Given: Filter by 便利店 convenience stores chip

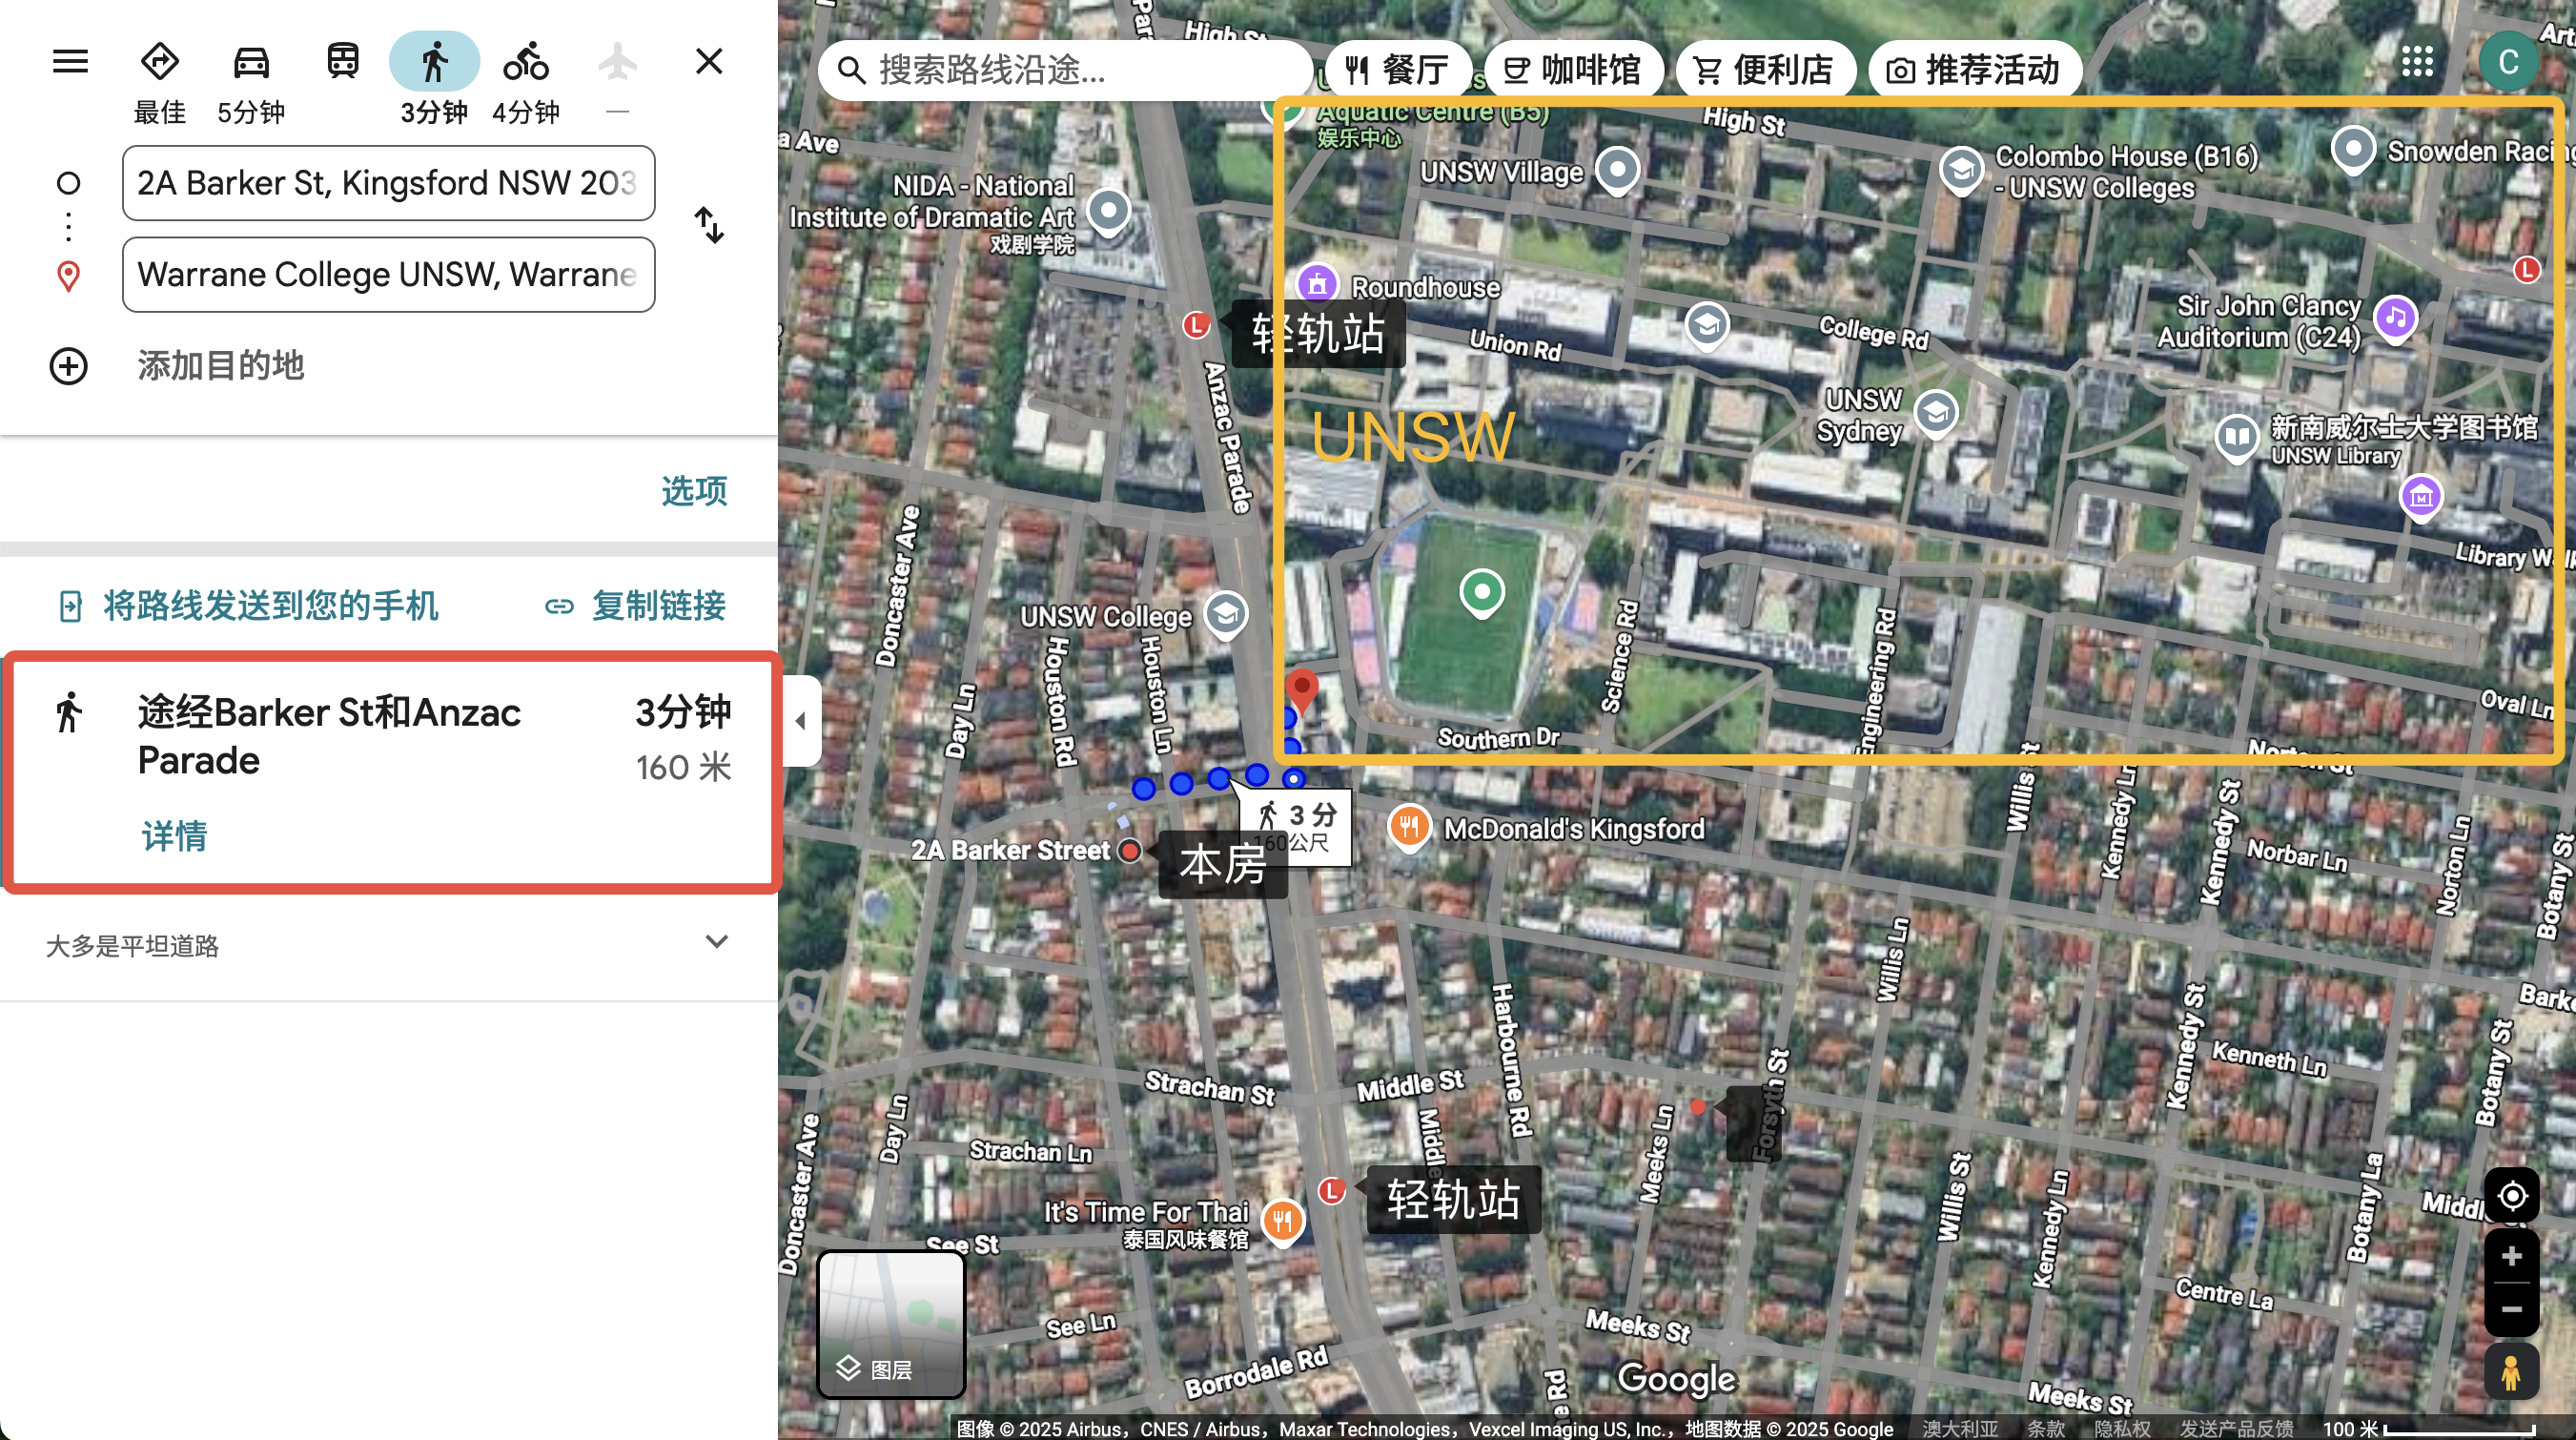Looking at the screenshot, I should (x=1764, y=70).
